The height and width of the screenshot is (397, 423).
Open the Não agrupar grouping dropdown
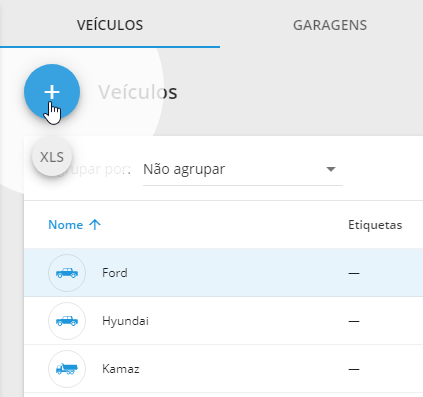point(243,169)
